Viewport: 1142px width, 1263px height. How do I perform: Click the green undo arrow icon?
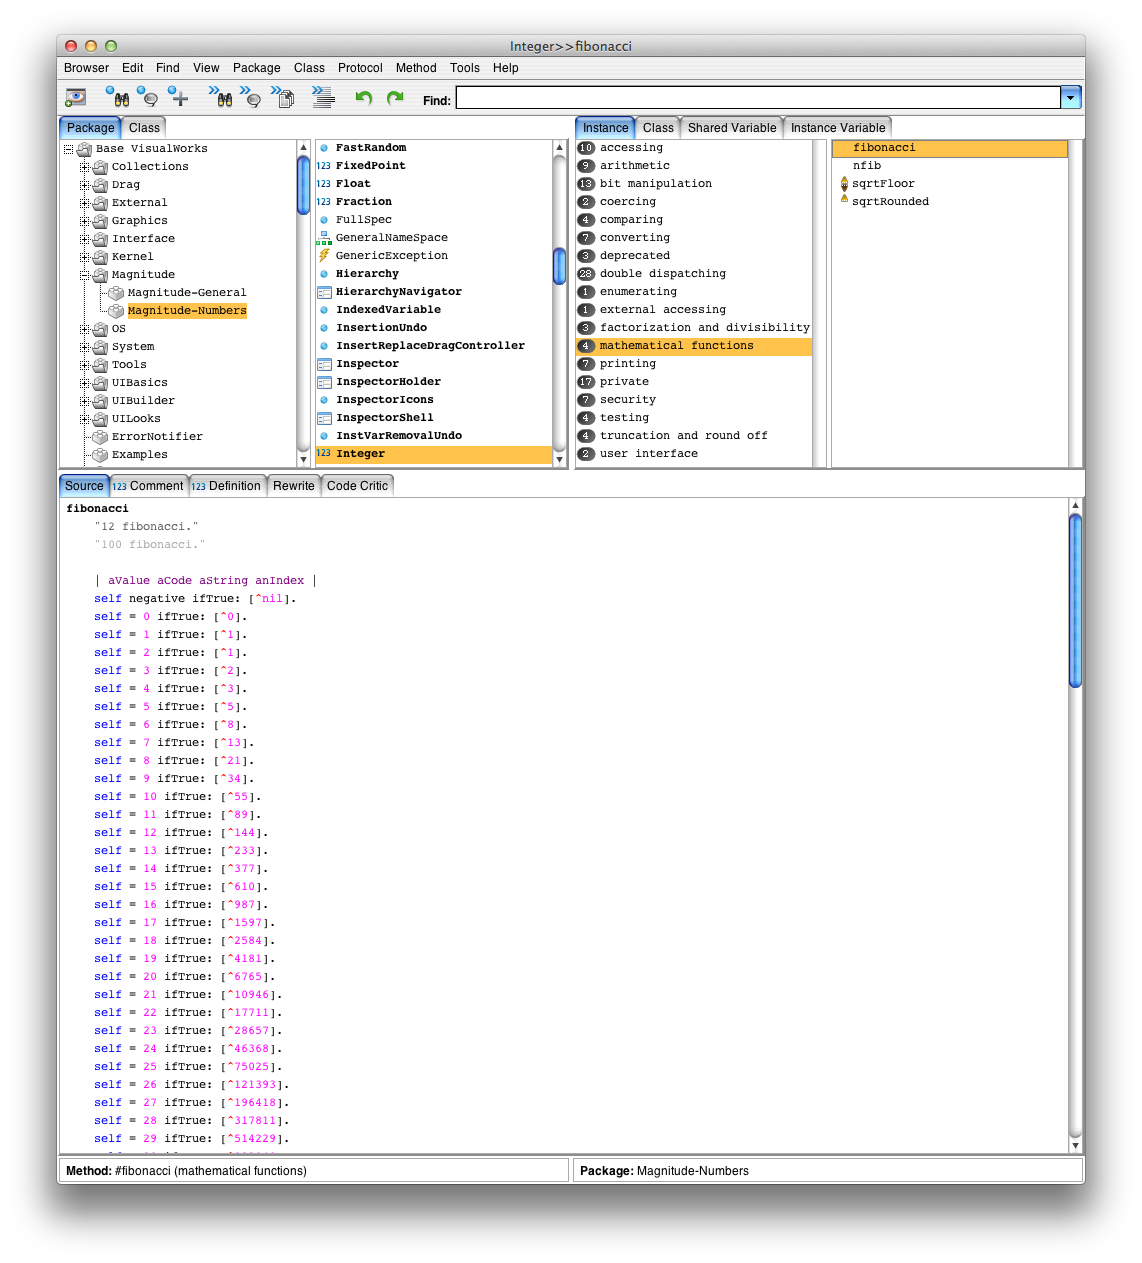coord(364,98)
